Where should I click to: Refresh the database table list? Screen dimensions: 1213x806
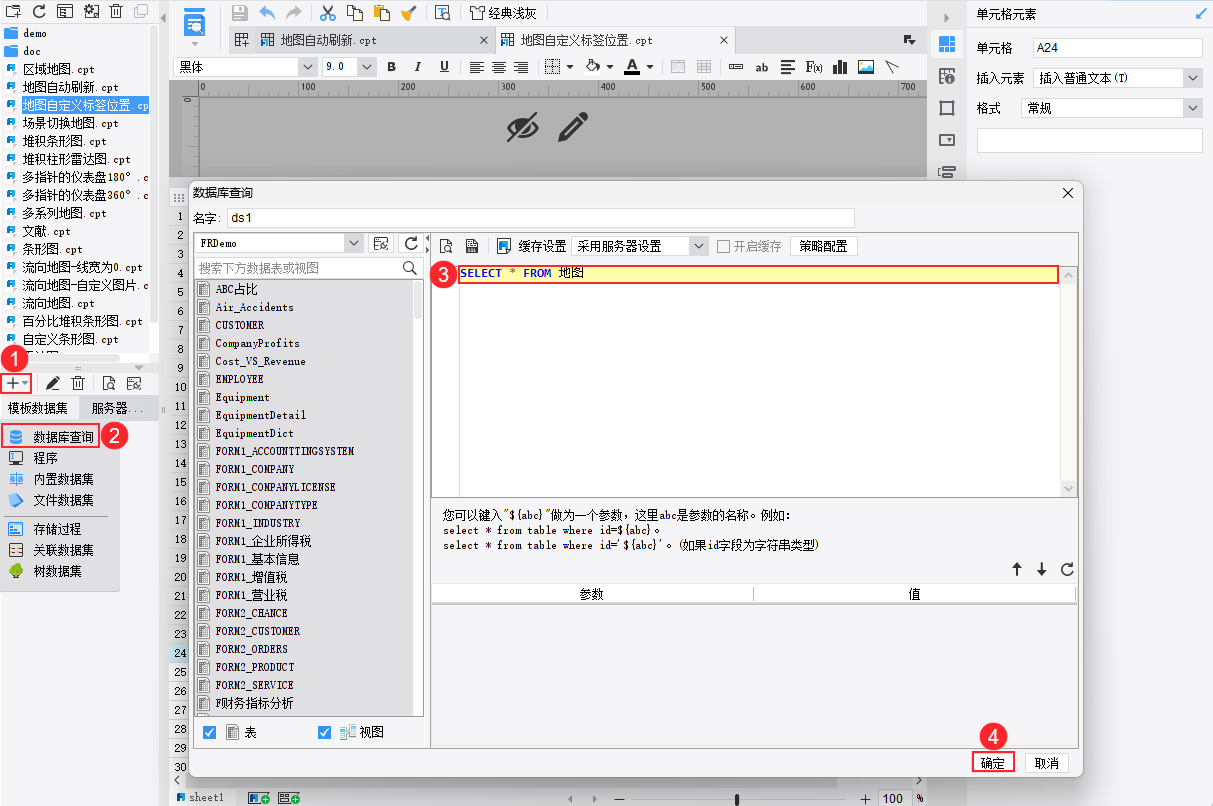[411, 243]
